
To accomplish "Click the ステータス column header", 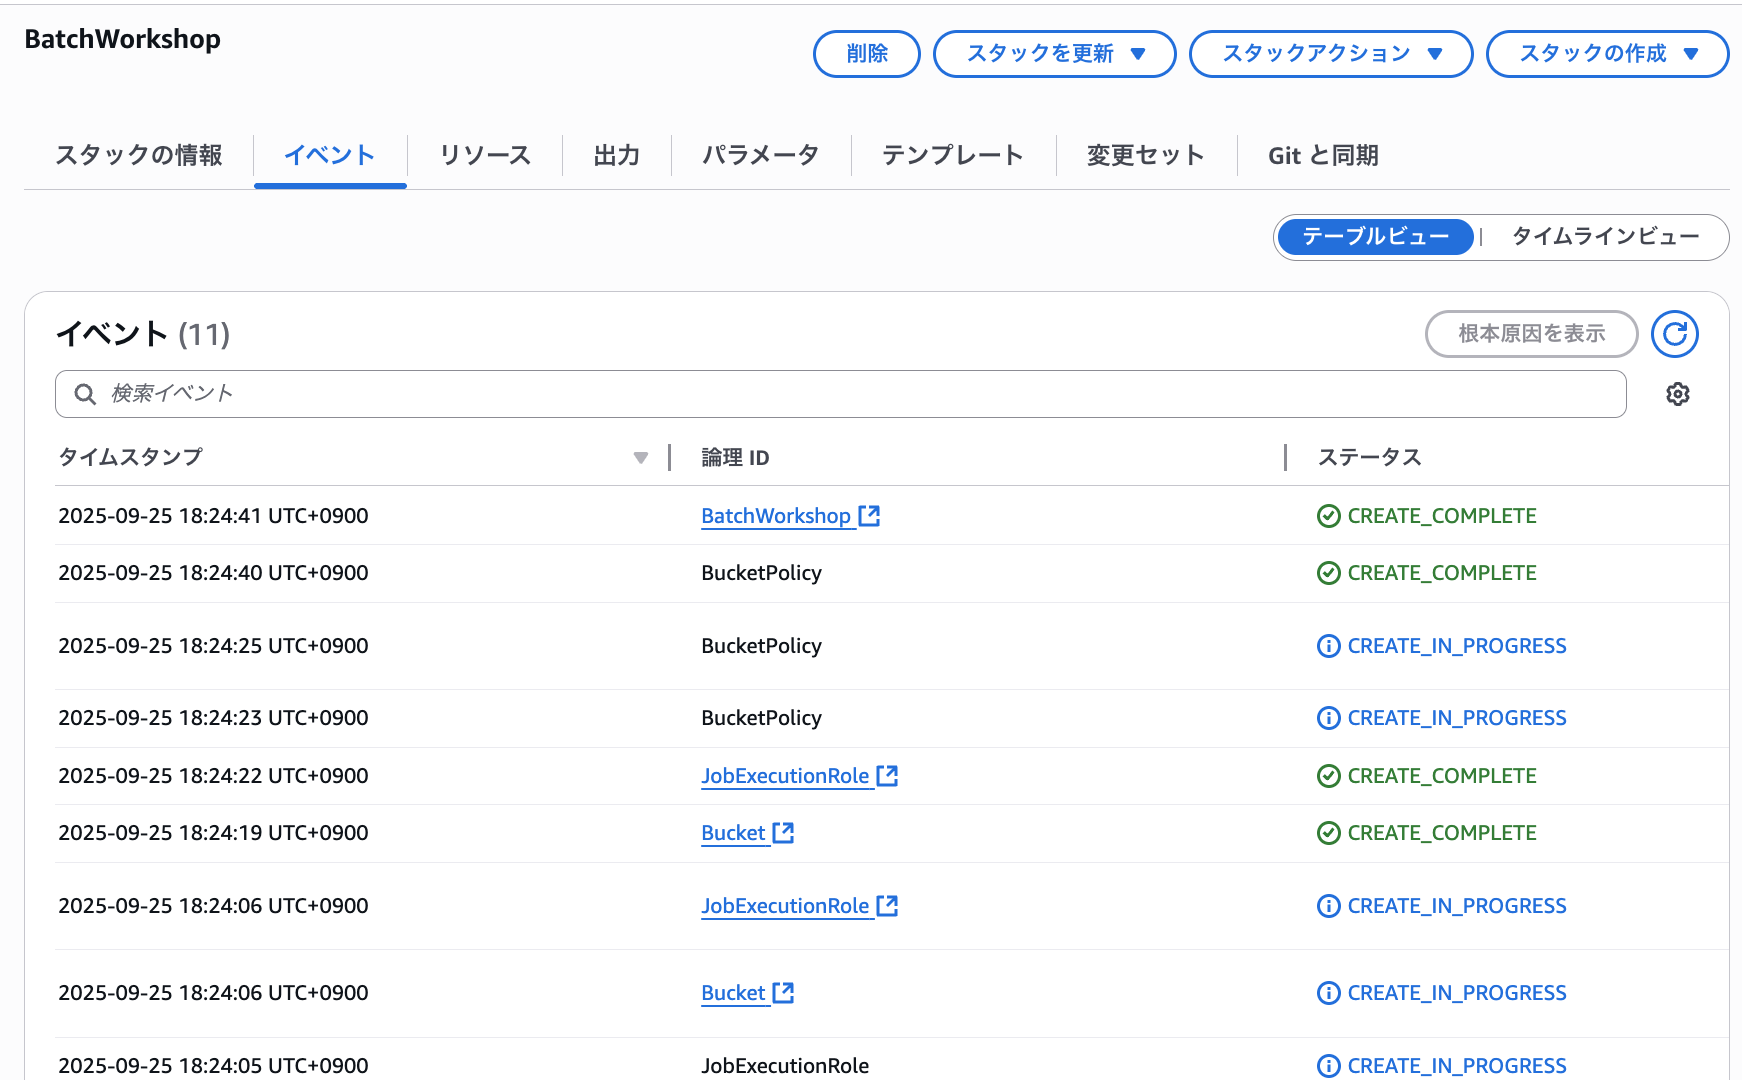I will 1369,458.
